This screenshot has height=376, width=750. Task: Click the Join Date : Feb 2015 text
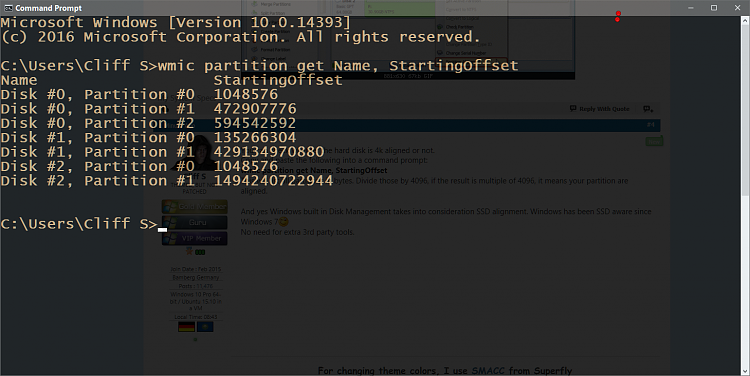click(x=196, y=269)
